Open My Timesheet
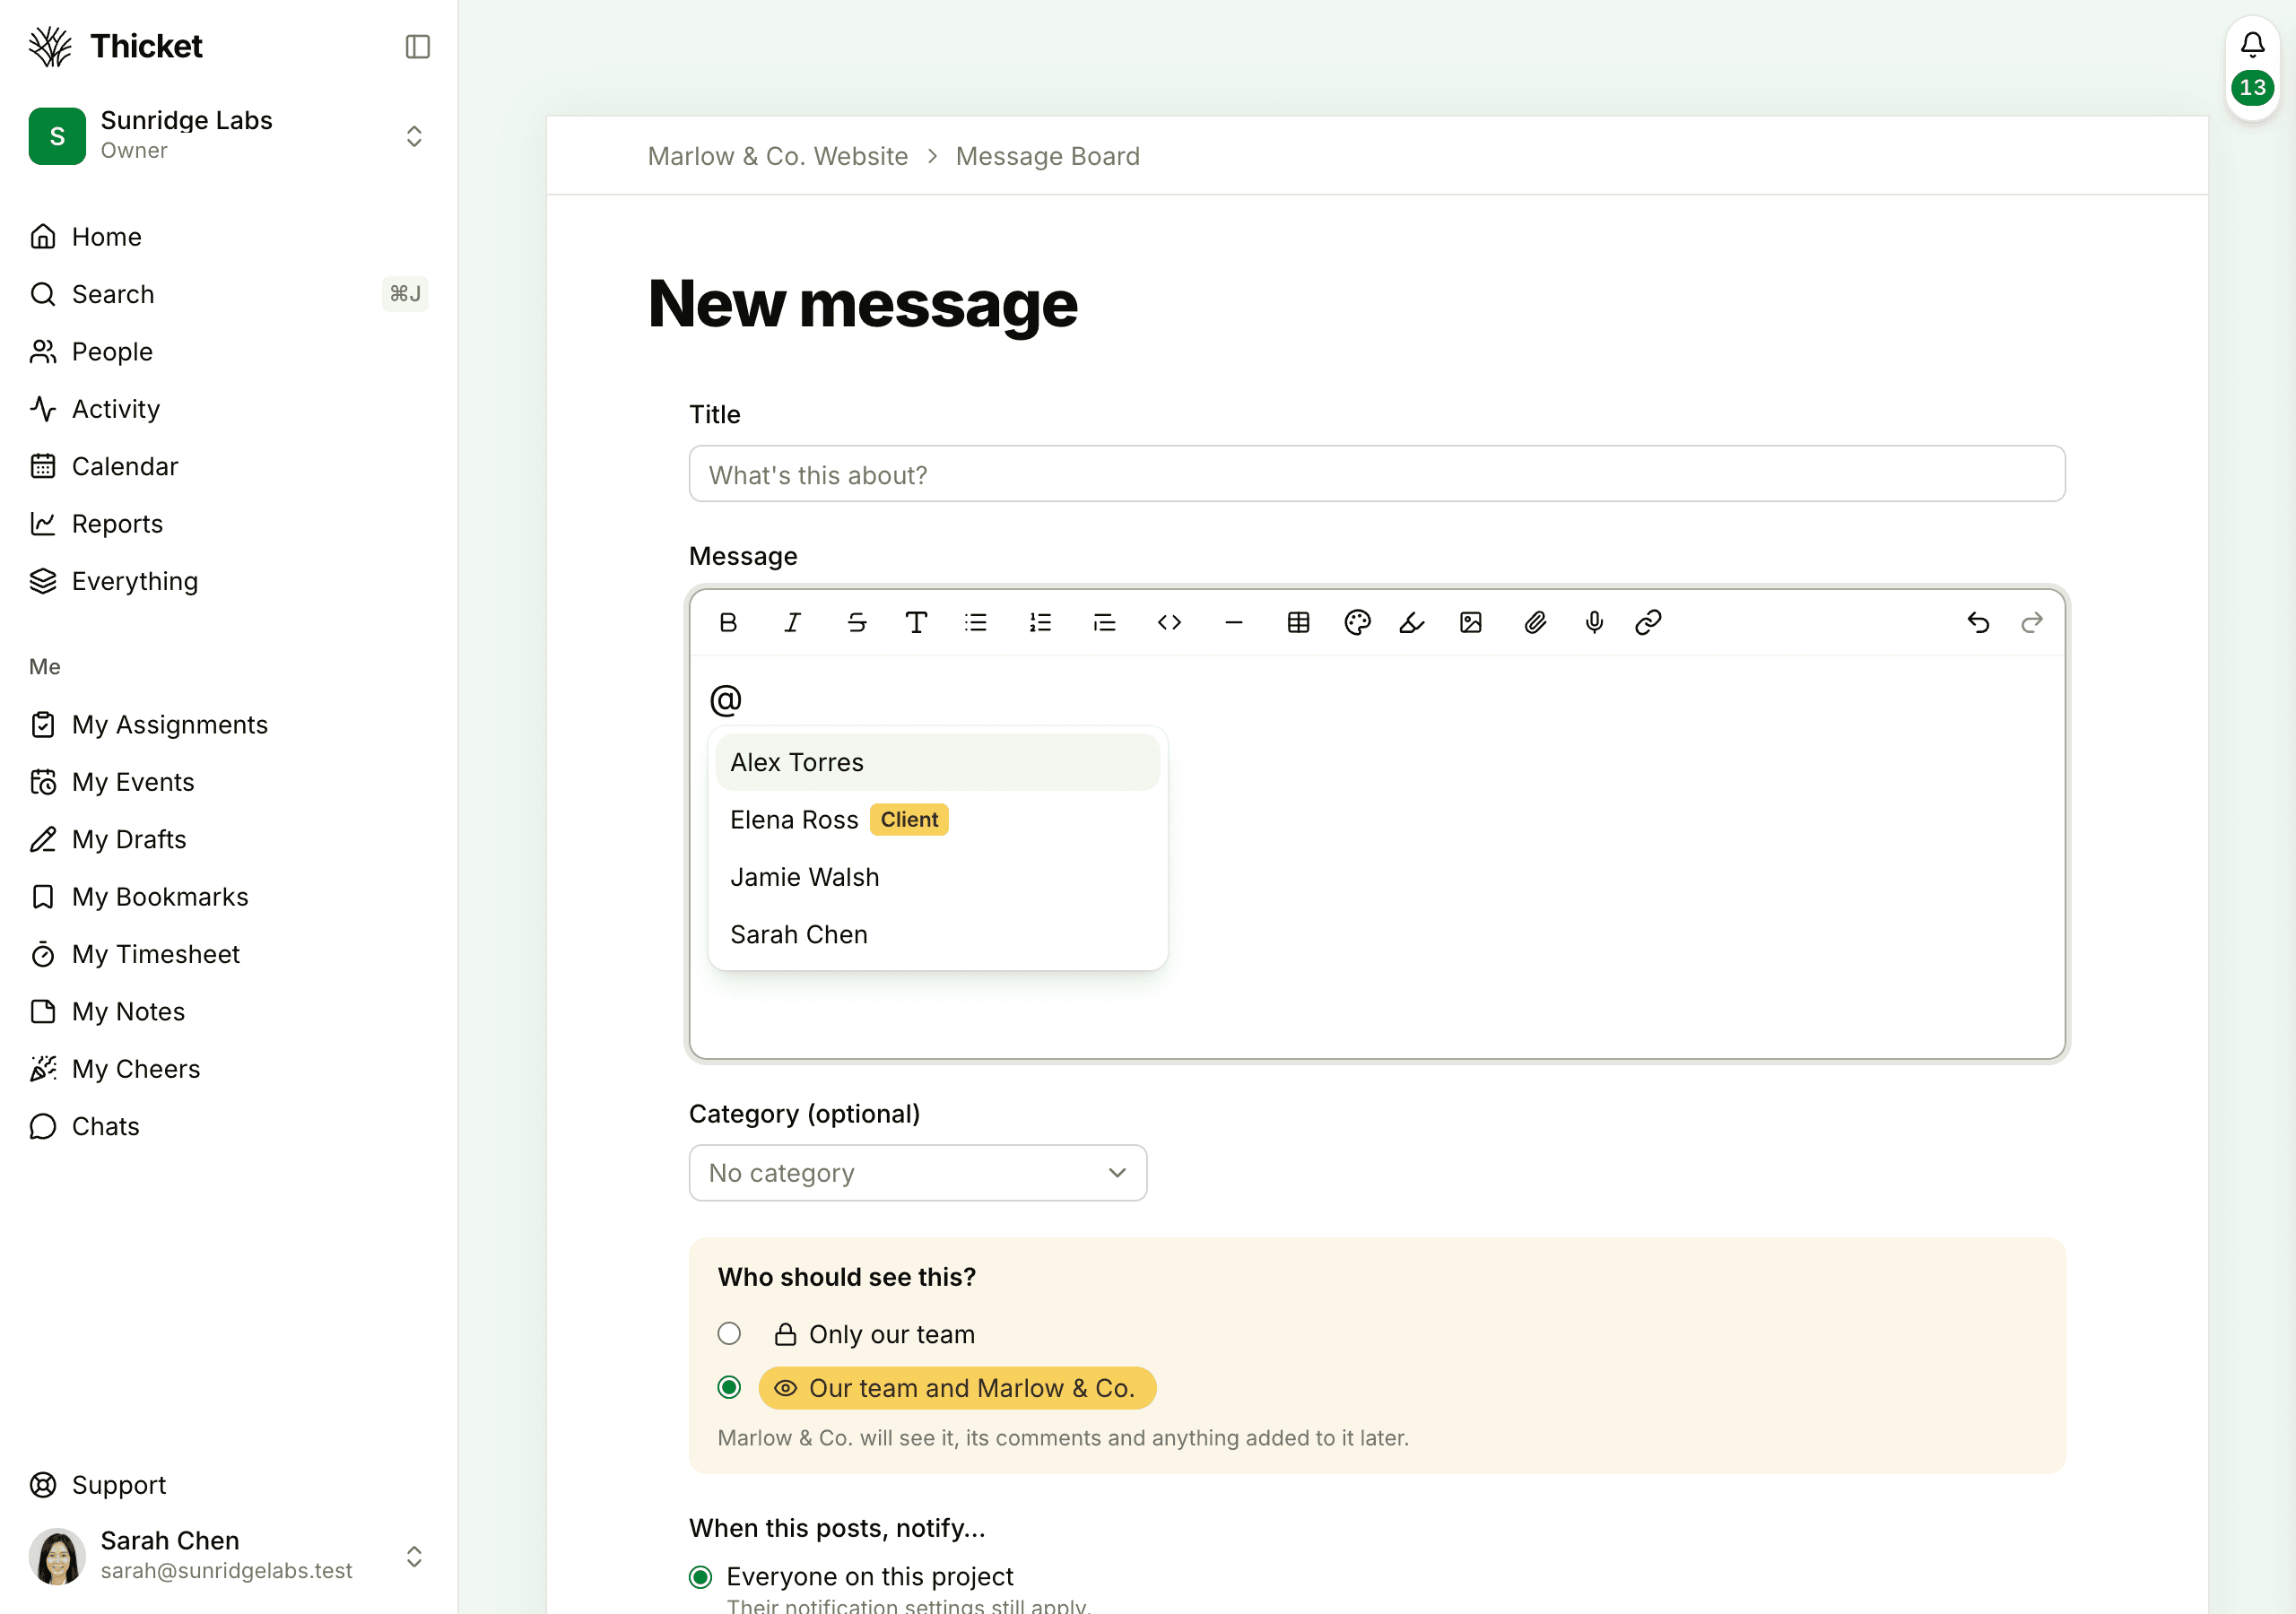 click(229, 954)
